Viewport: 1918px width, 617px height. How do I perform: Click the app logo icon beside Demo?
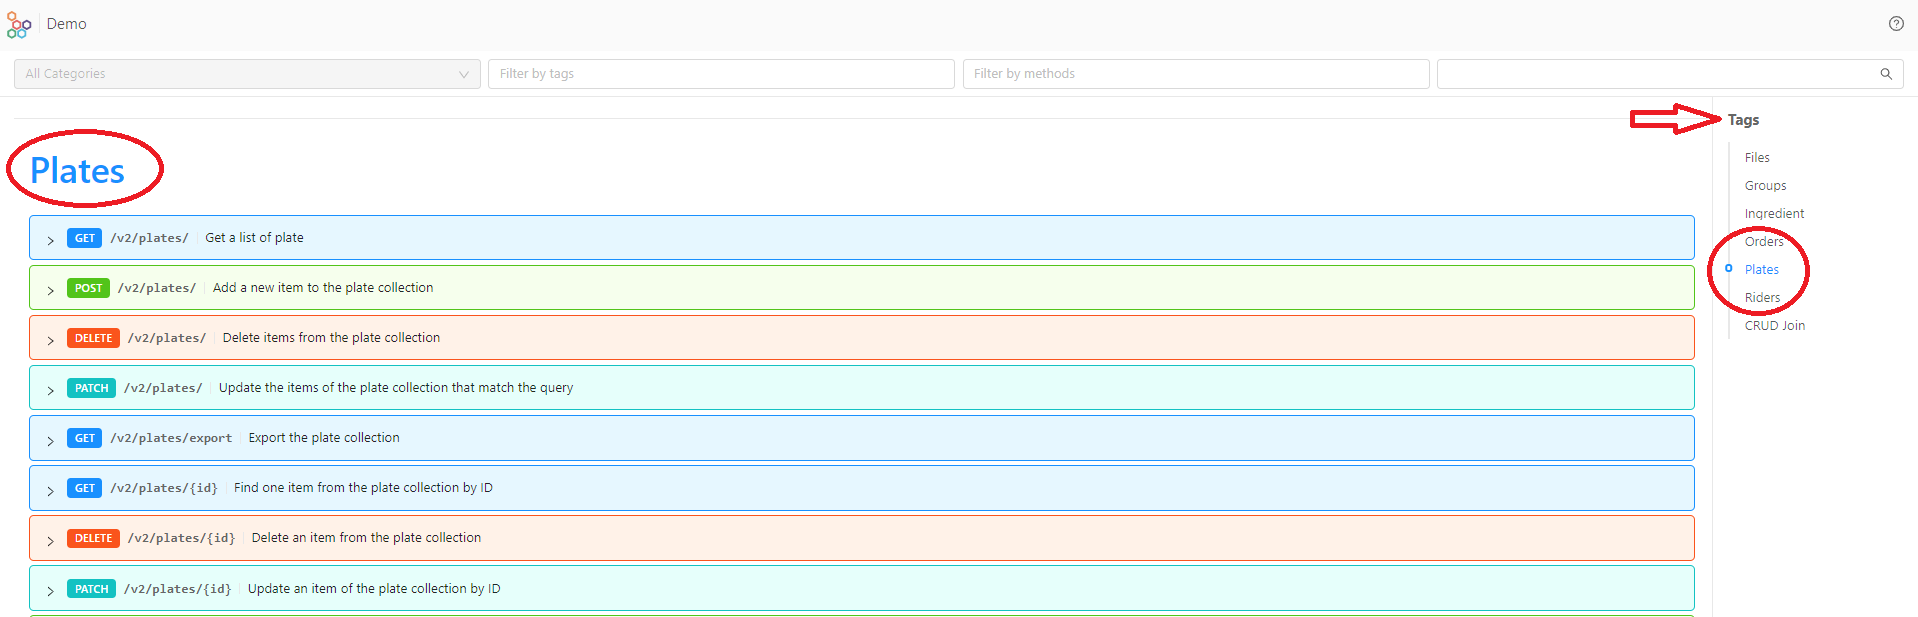click(x=18, y=25)
